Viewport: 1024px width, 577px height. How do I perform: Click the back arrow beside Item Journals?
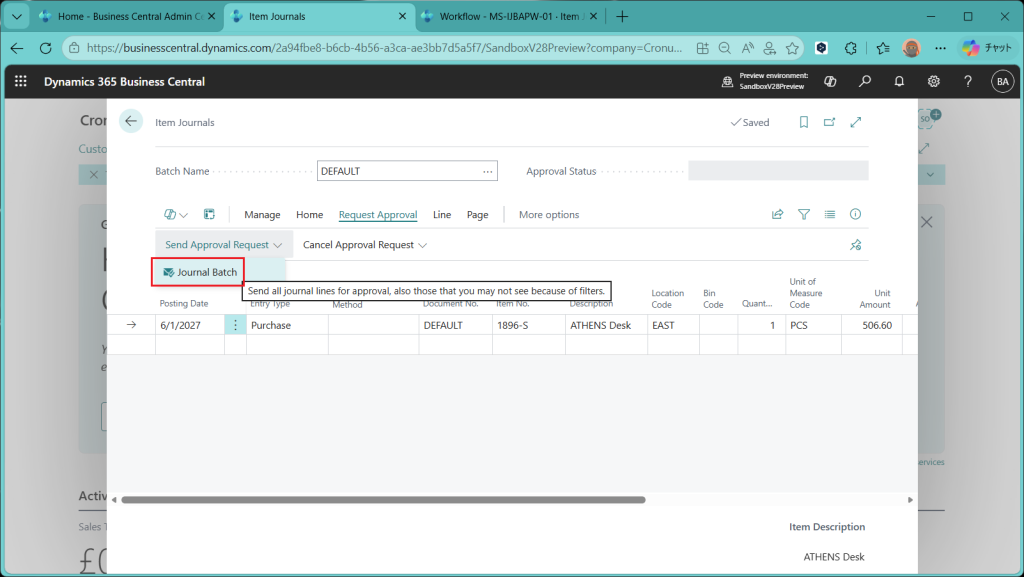pos(131,122)
